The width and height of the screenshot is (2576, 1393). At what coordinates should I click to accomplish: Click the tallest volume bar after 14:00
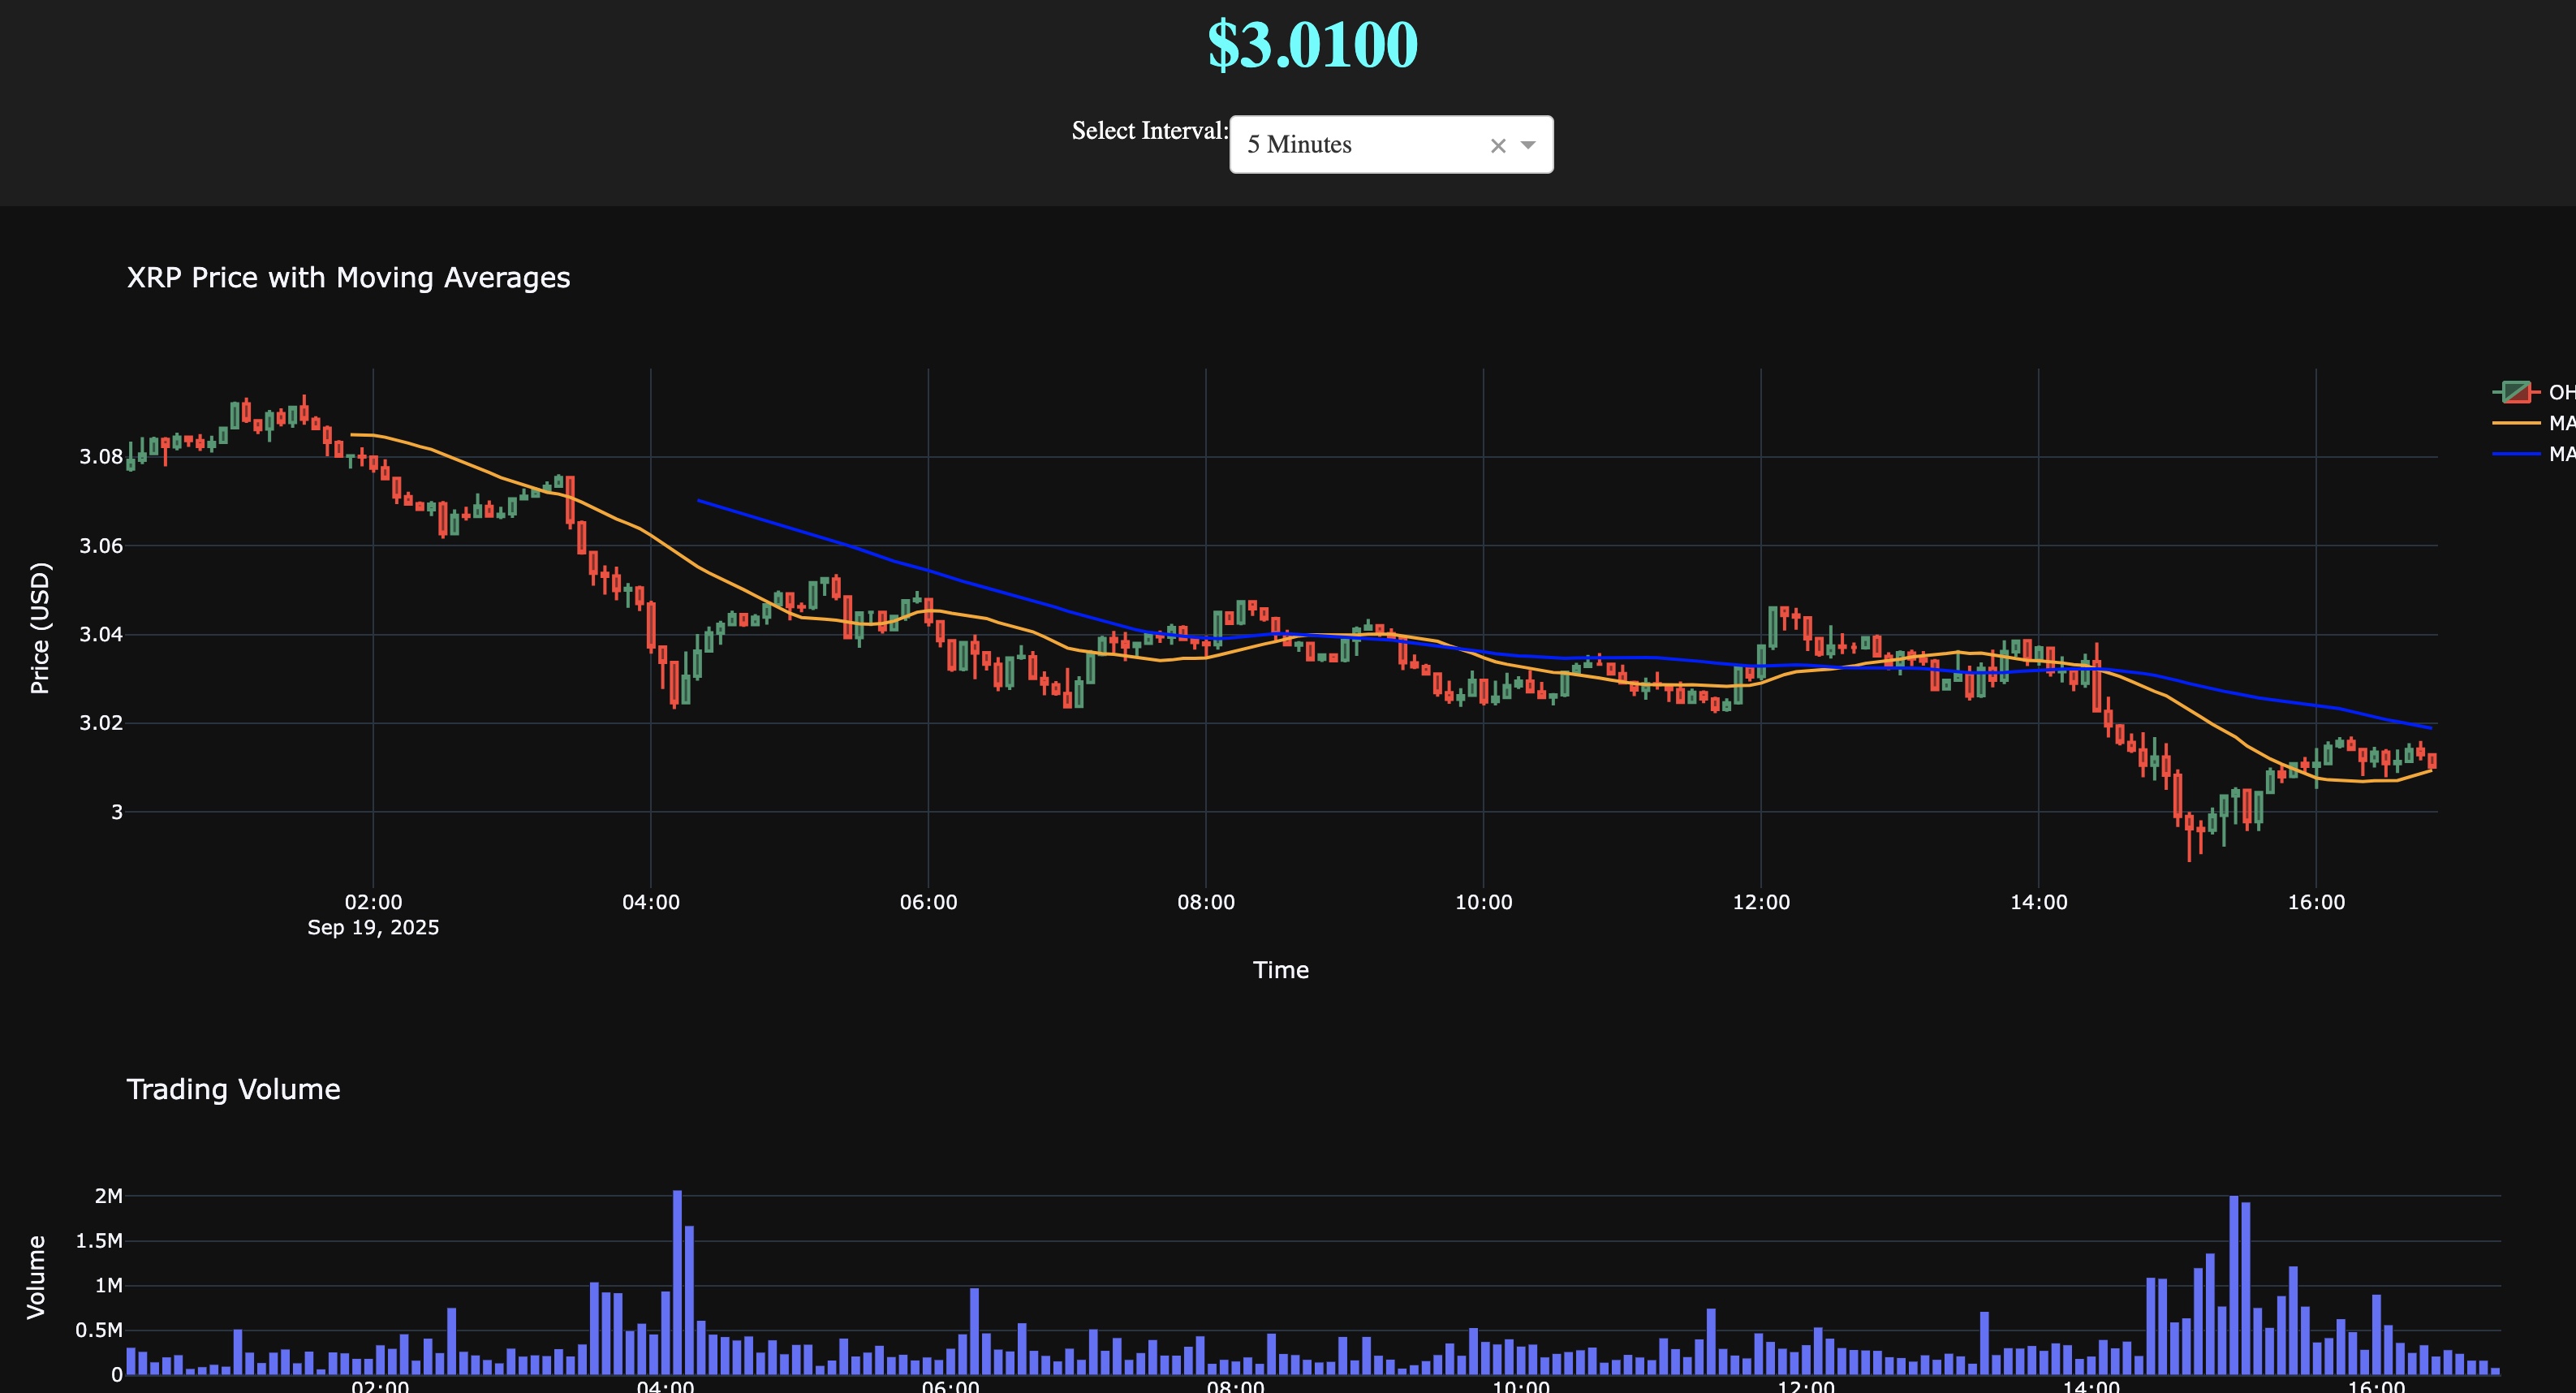[2234, 1285]
